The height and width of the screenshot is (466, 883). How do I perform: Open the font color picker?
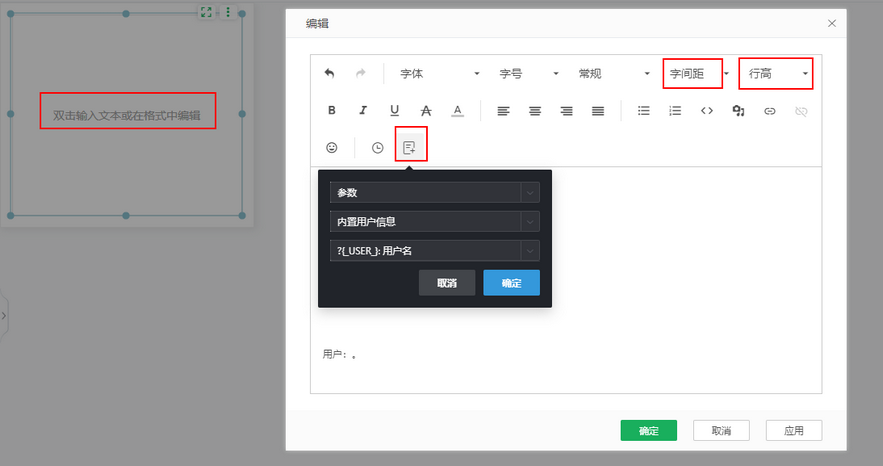(x=457, y=111)
